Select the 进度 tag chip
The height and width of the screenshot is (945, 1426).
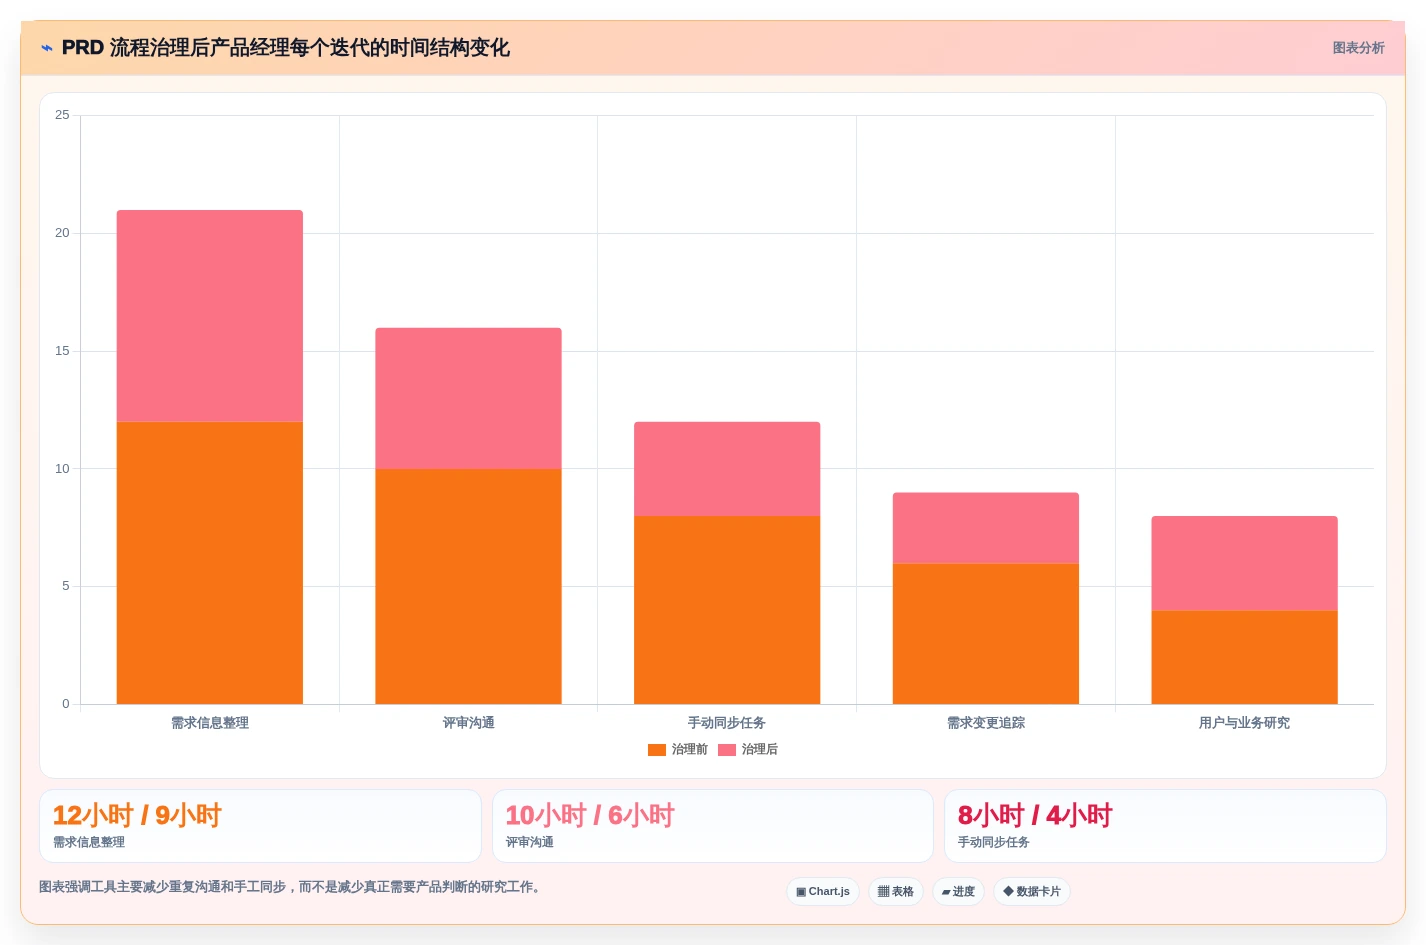pyautogui.click(x=958, y=892)
